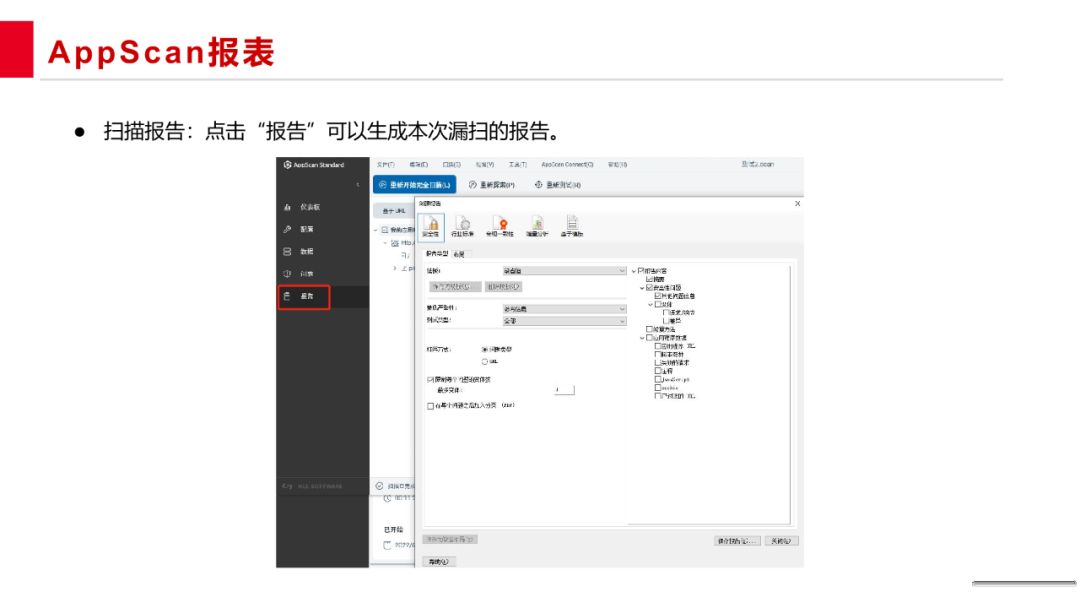The image size is (1080, 608).
Task: Select the template-based report icon
Action: [x=572, y=226]
